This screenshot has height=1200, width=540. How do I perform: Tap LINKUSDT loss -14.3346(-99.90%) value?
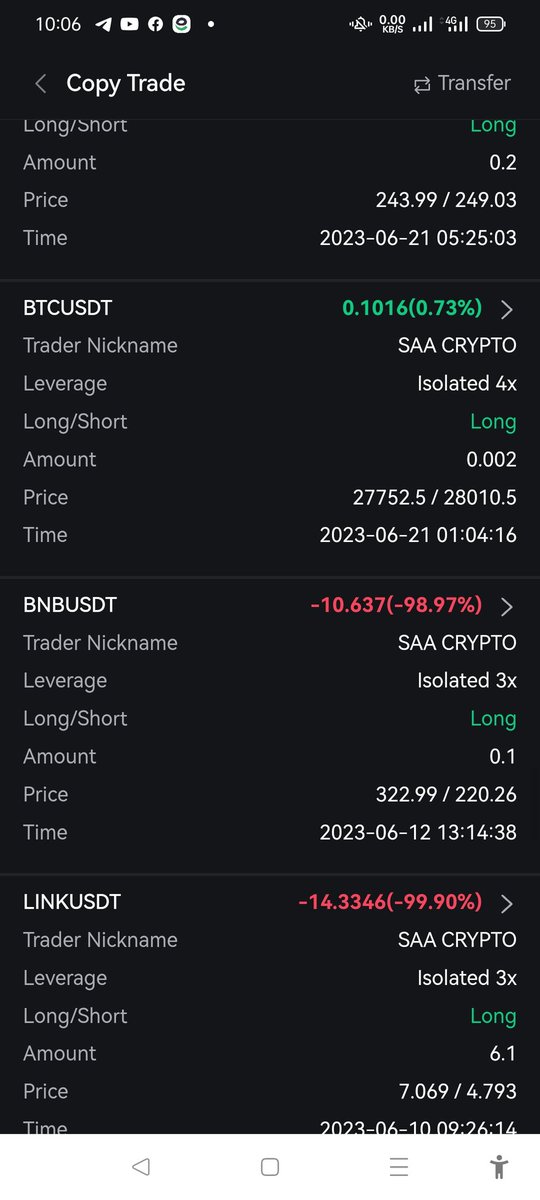[x=390, y=902]
